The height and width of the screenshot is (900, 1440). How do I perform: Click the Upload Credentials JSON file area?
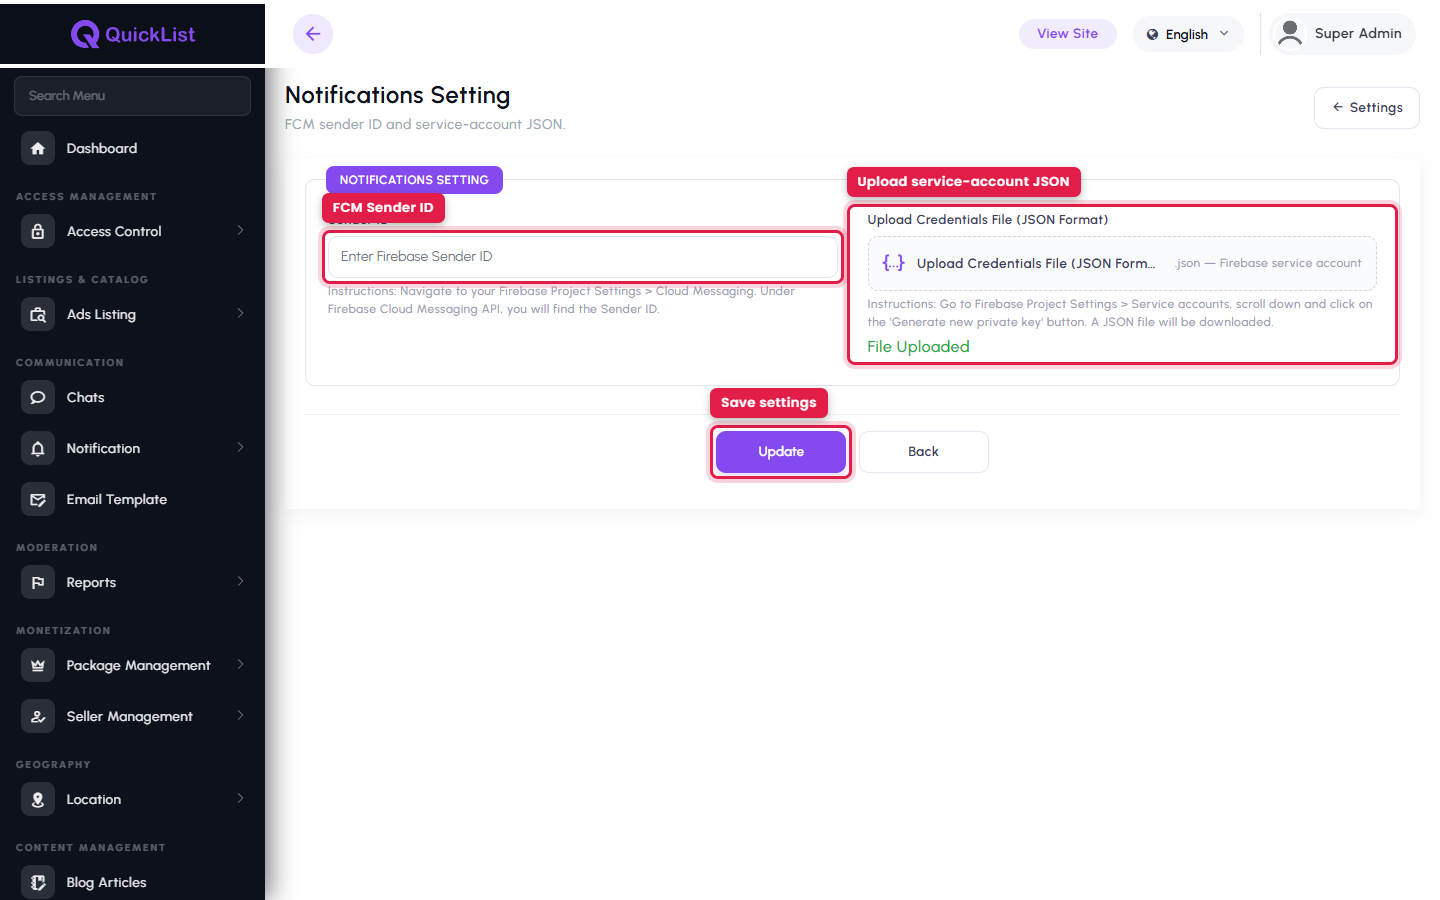[1122, 263]
